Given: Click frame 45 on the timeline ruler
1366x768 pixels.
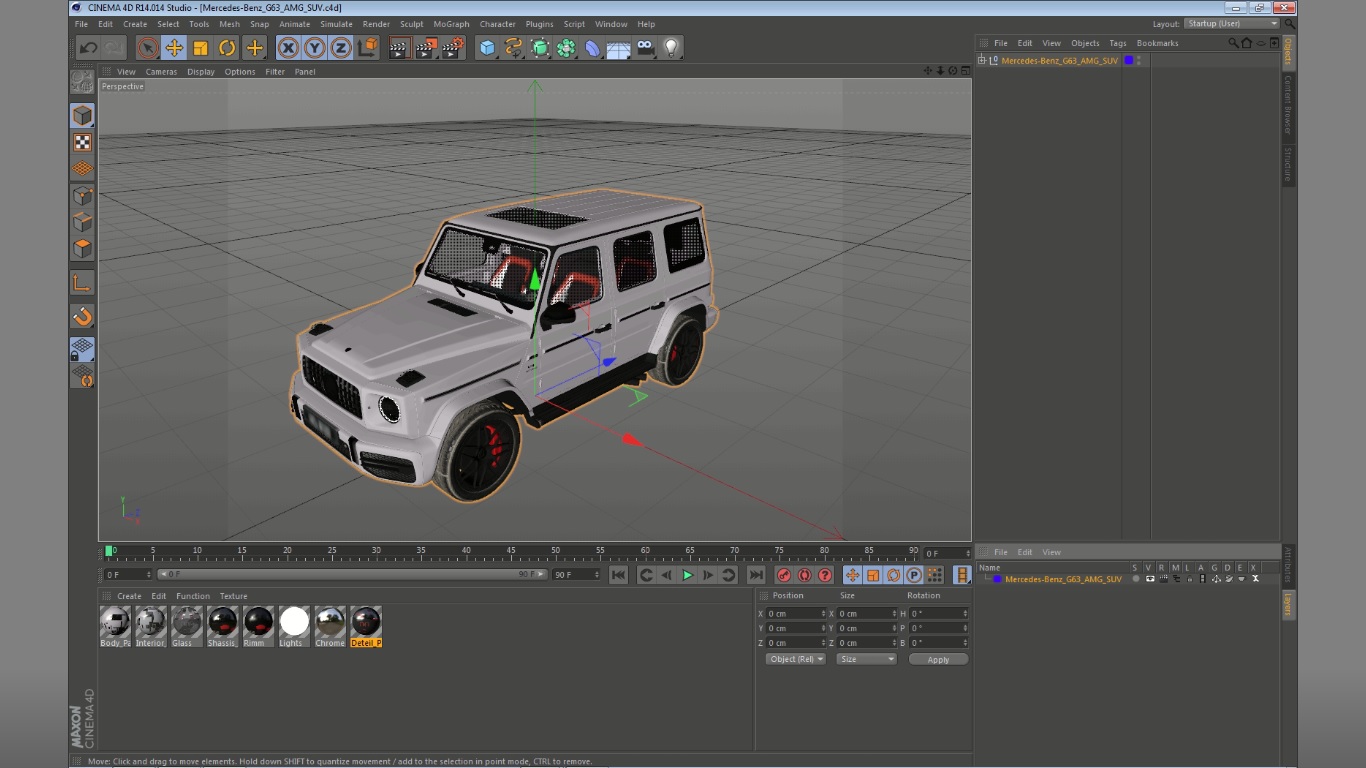Looking at the screenshot, I should 511,551.
